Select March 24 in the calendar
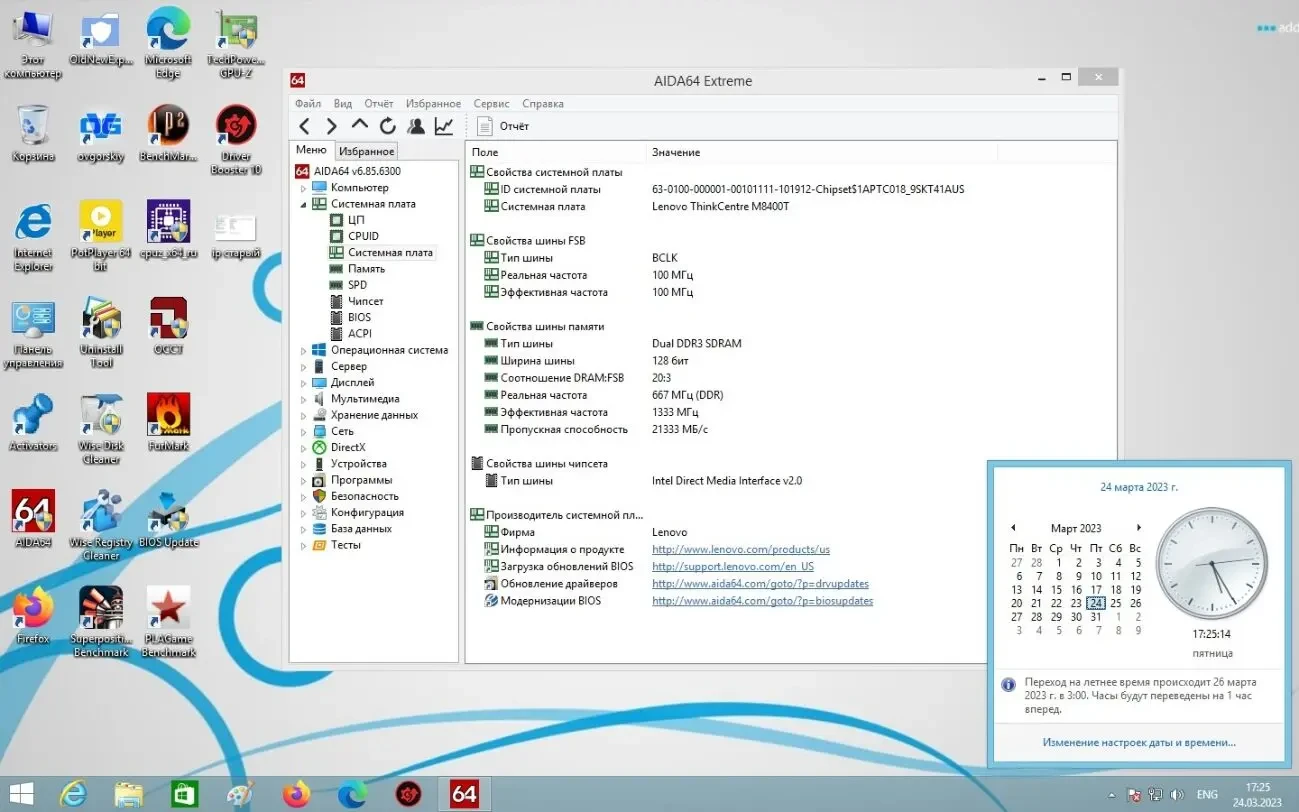The image size is (1299, 812). tap(1095, 603)
